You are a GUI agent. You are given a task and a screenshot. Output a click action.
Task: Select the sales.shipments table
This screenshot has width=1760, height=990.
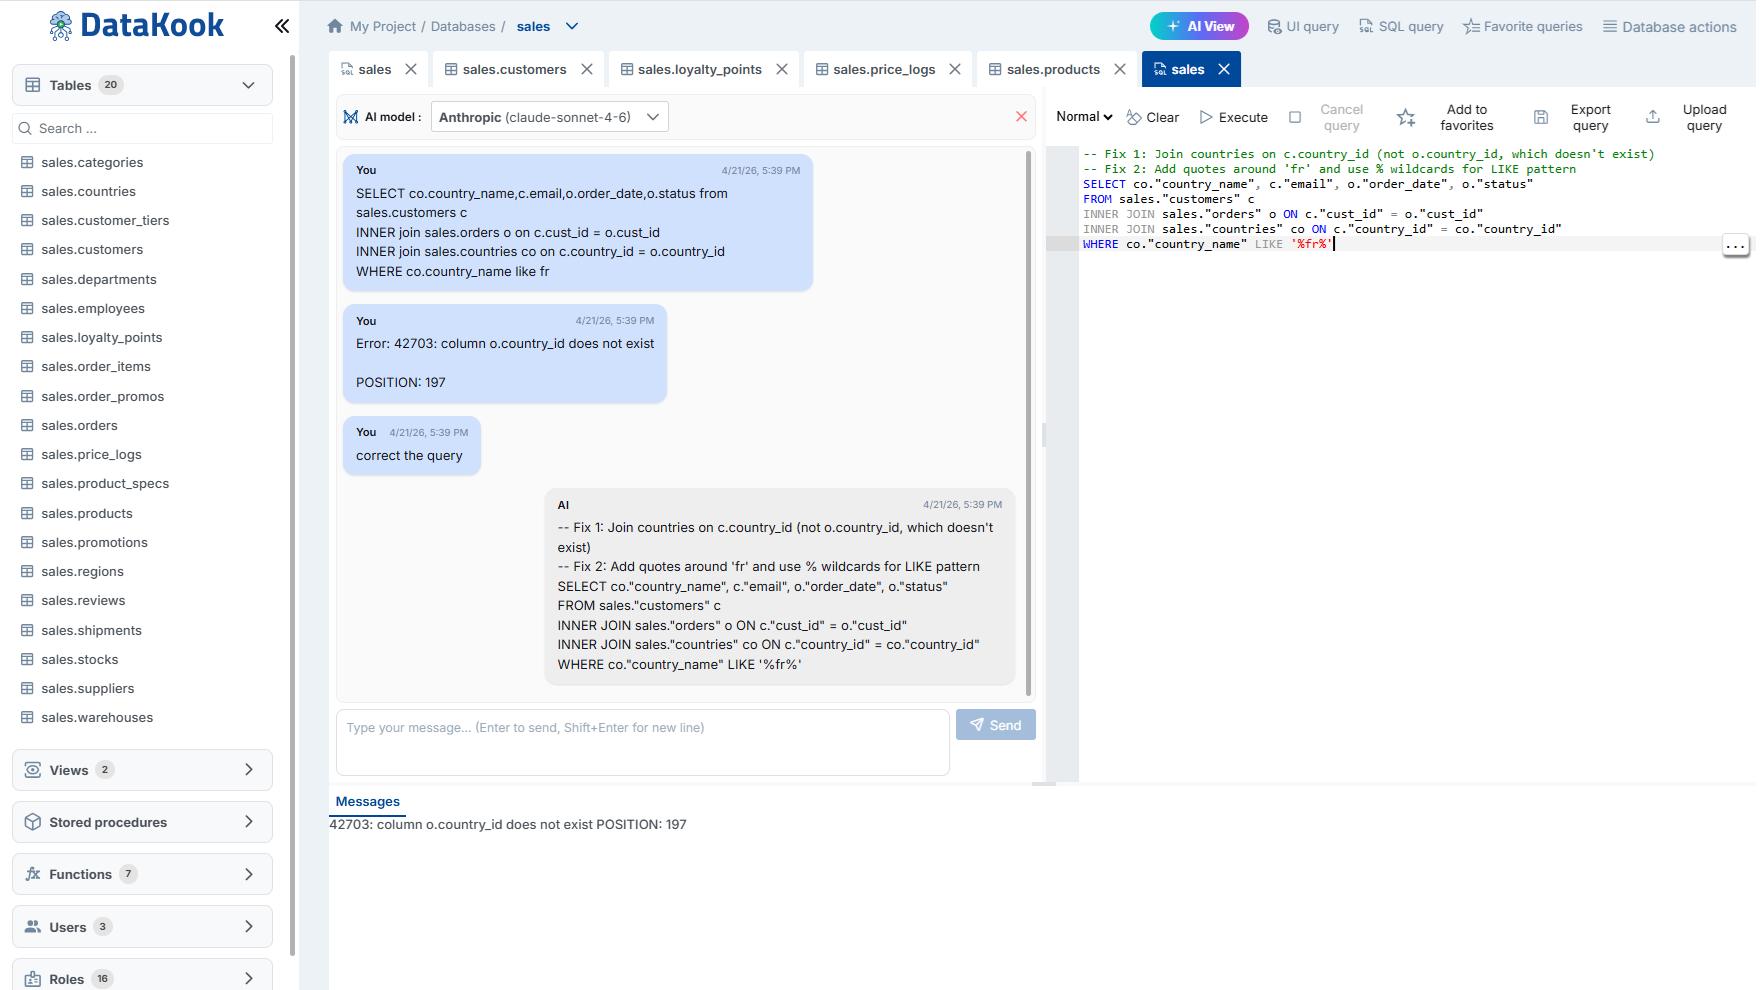pos(91,631)
